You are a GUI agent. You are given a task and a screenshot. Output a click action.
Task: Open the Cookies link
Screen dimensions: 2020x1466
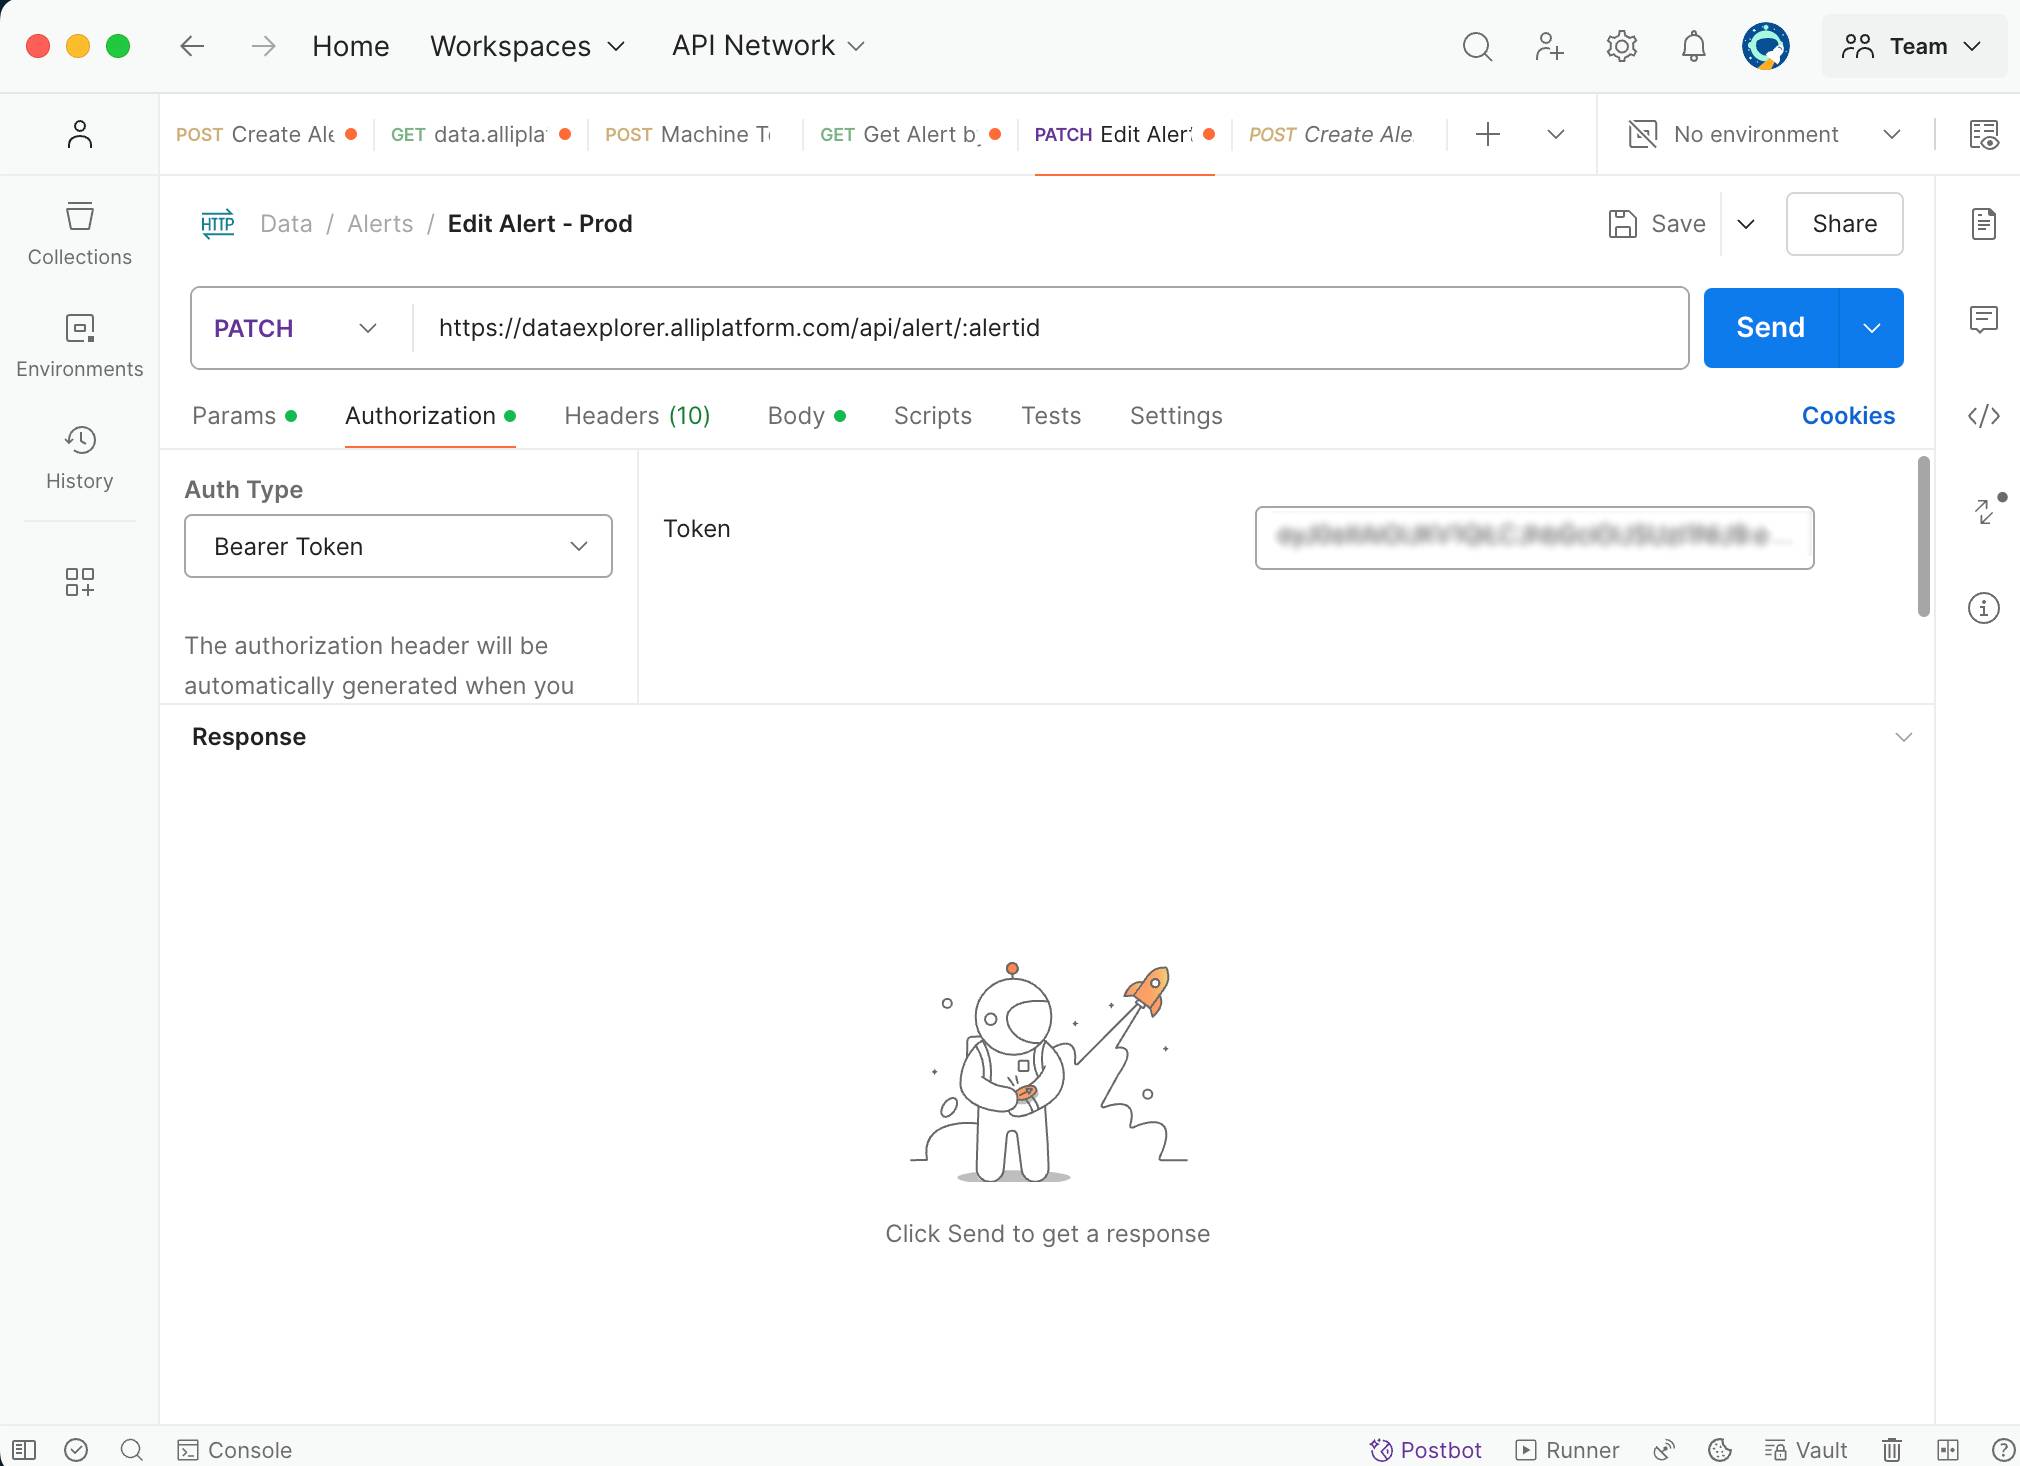1847,416
